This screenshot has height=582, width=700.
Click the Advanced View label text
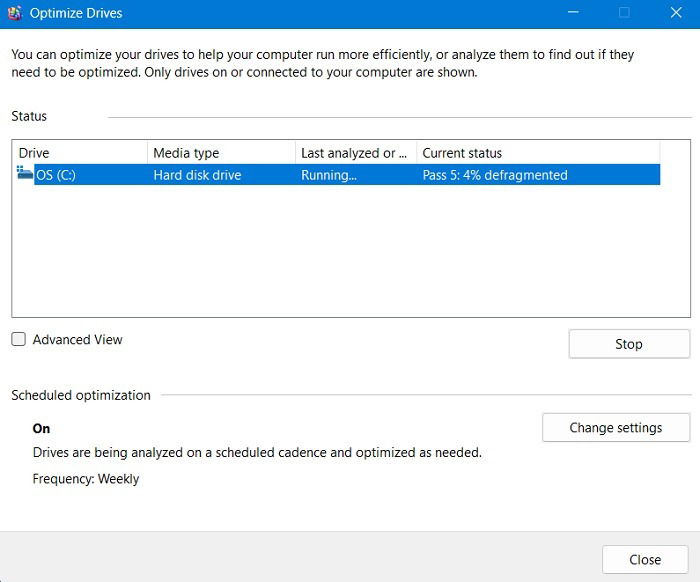tap(77, 340)
